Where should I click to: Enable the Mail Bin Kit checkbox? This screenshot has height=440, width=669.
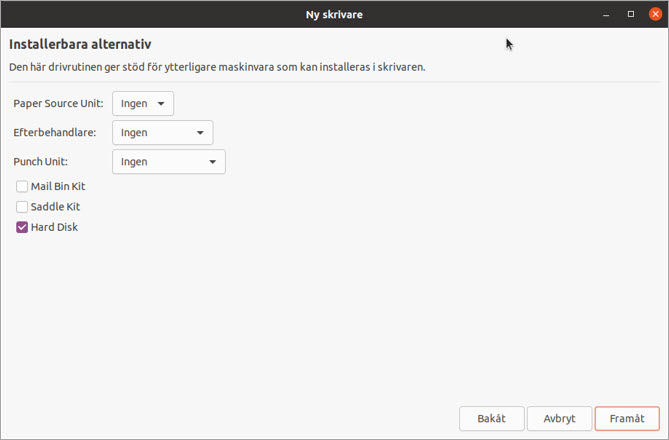click(22, 186)
